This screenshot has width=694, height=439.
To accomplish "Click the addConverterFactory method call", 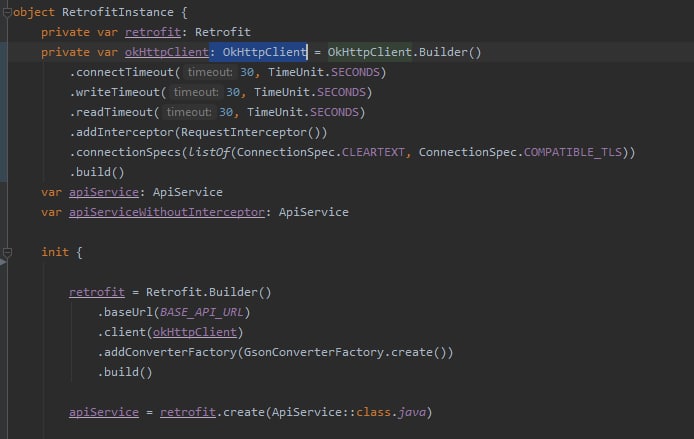I will click(170, 352).
